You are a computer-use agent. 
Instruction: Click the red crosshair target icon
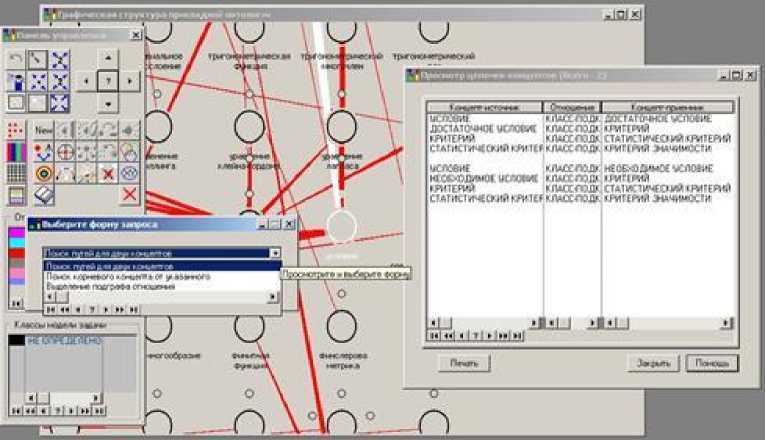point(65,152)
